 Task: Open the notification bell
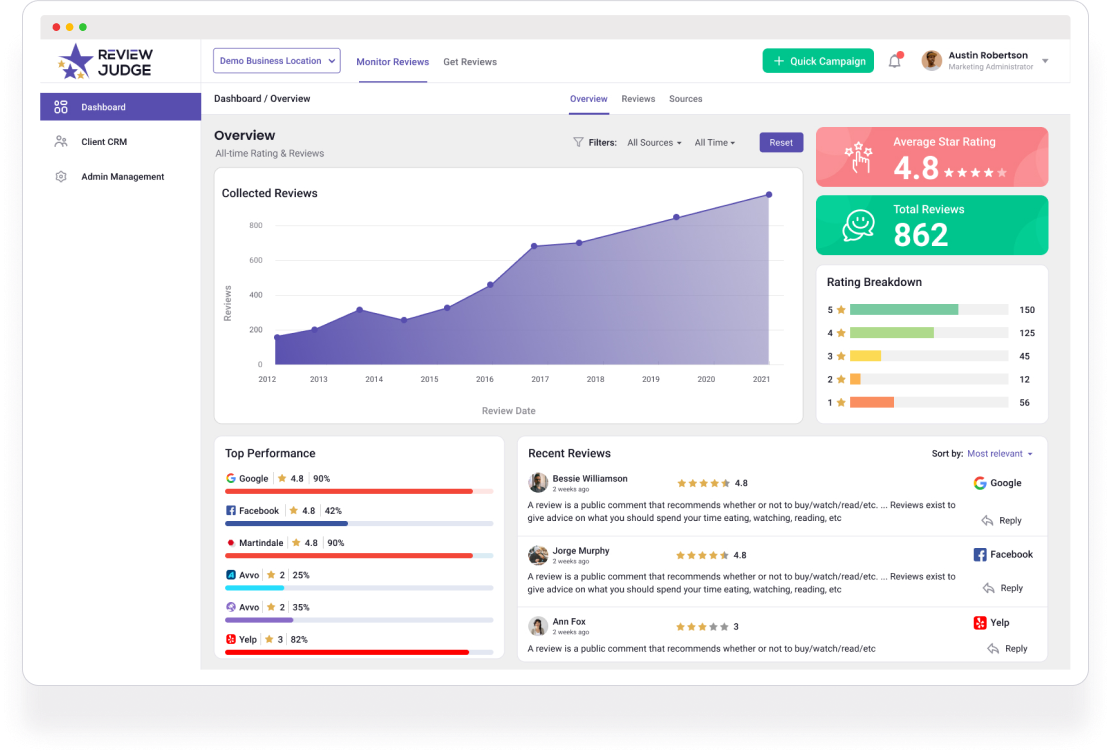896,61
